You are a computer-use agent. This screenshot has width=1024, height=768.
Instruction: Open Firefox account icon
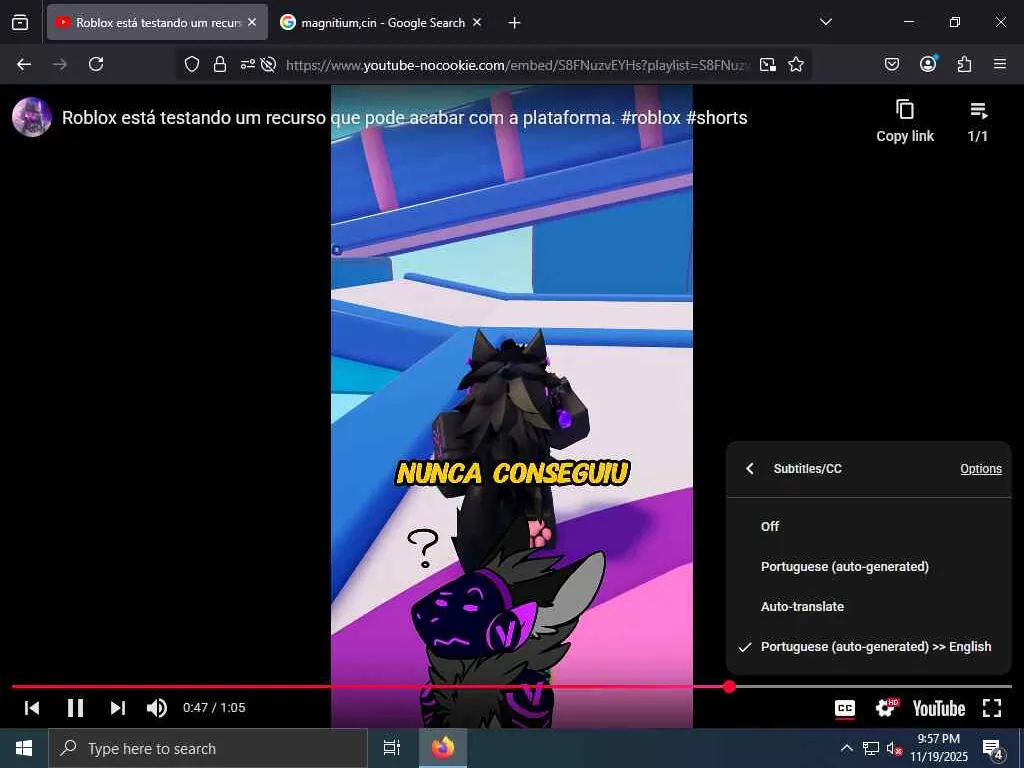click(x=928, y=64)
